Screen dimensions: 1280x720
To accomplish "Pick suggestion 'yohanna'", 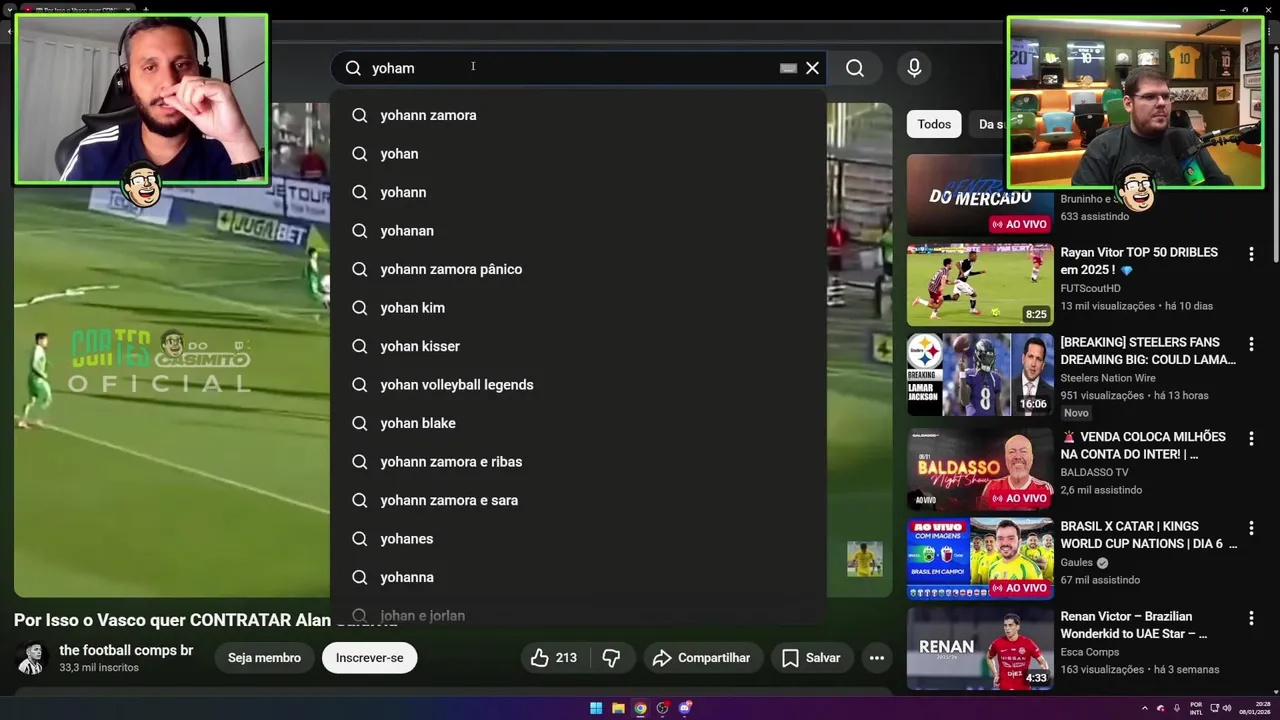I will (x=578, y=577).
